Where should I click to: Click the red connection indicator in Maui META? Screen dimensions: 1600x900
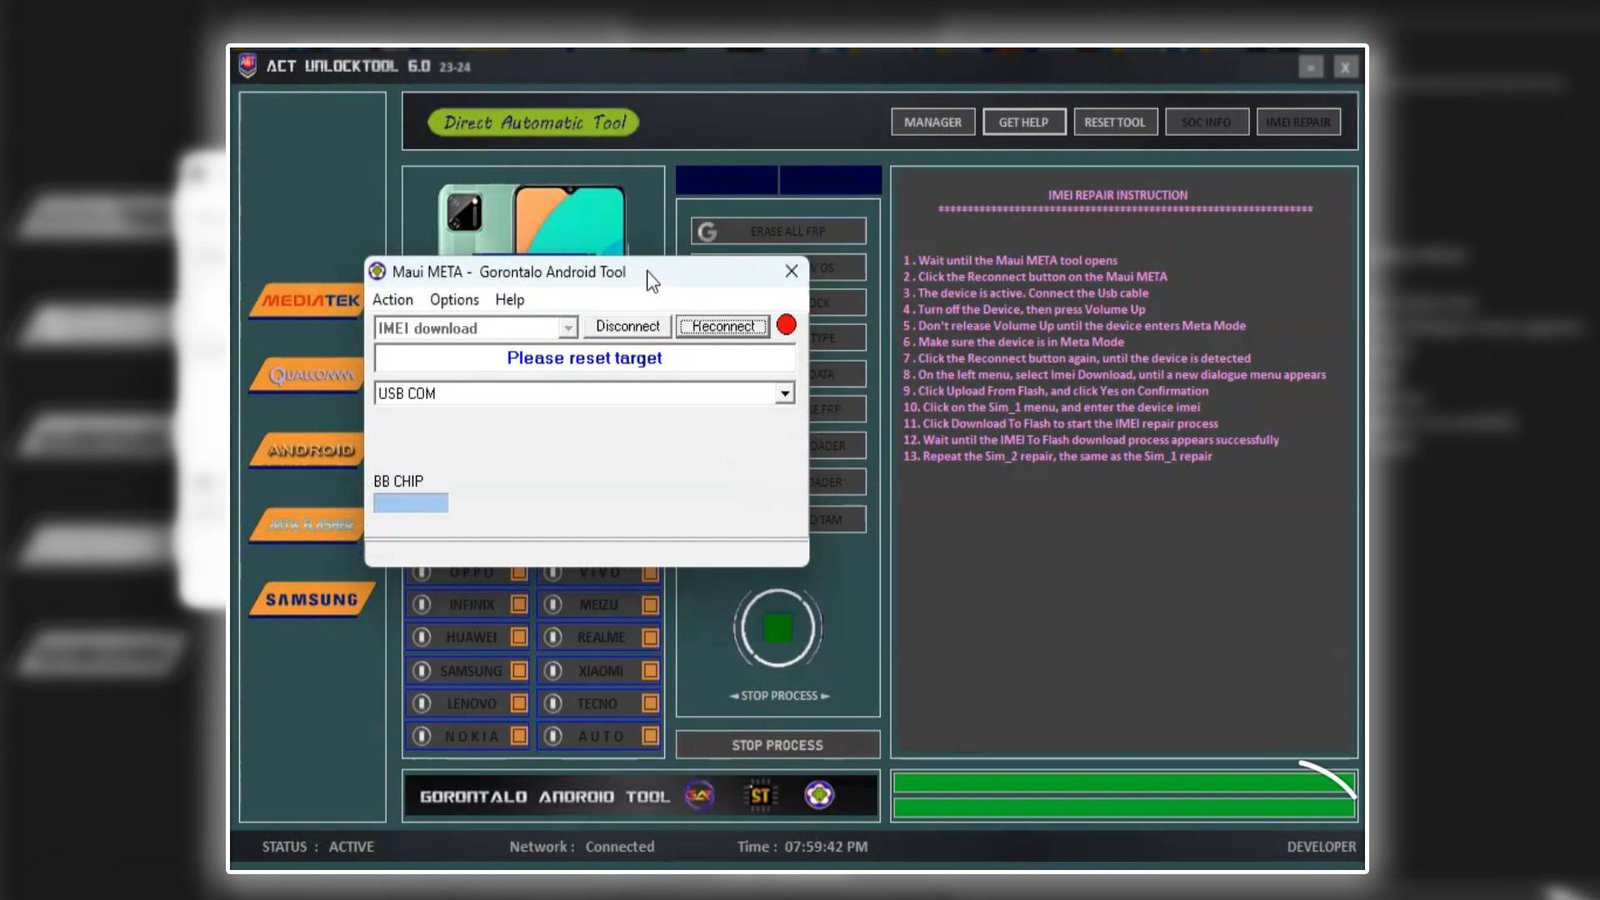pyautogui.click(x=787, y=324)
